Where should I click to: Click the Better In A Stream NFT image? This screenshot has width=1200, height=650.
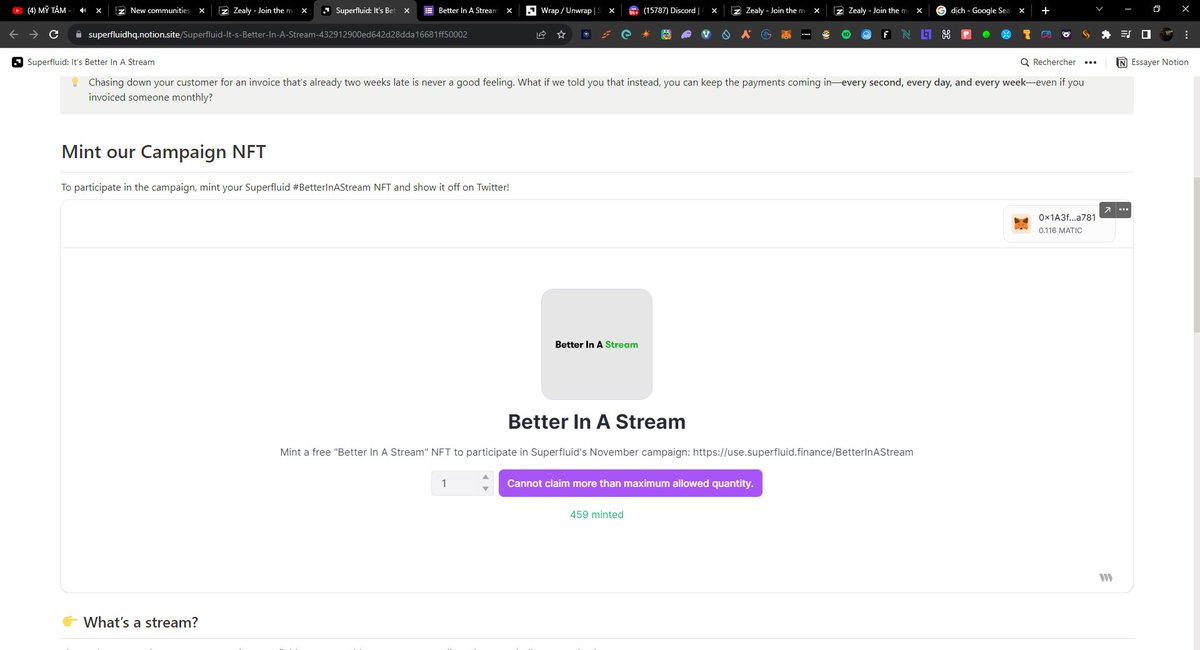597,344
